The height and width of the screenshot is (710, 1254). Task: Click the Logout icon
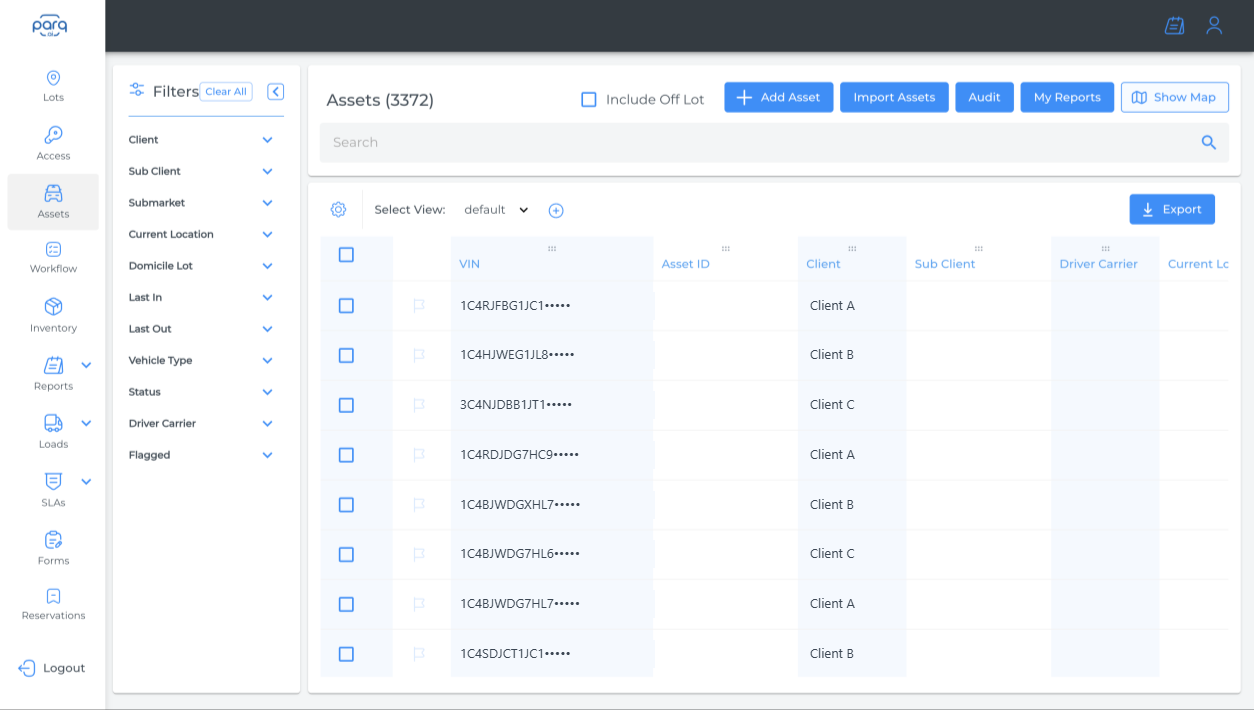(27, 668)
